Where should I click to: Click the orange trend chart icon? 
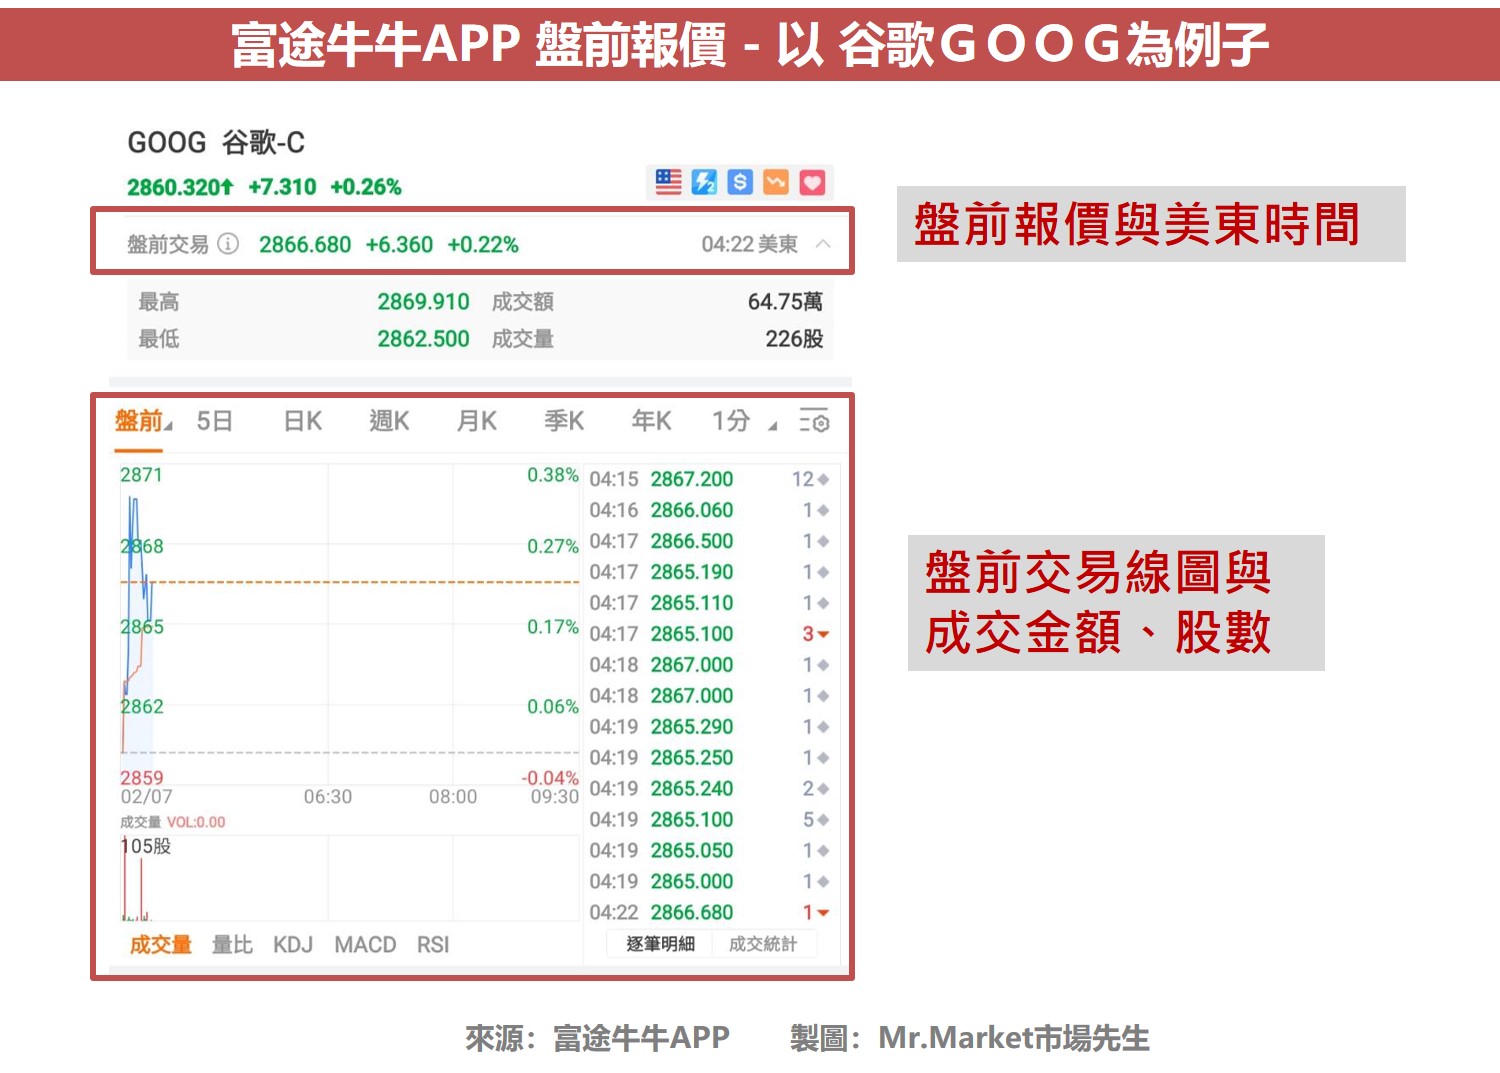point(776,182)
